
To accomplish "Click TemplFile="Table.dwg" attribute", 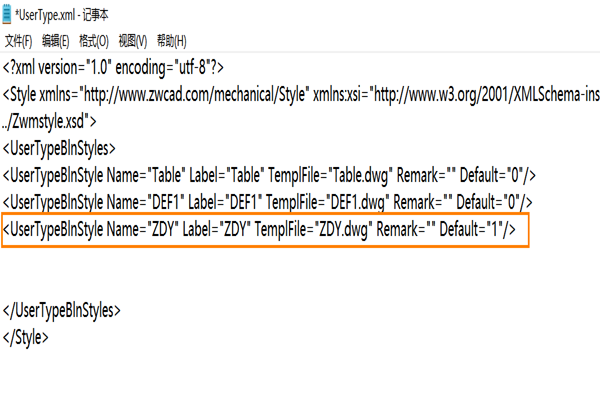I will click(330, 176).
